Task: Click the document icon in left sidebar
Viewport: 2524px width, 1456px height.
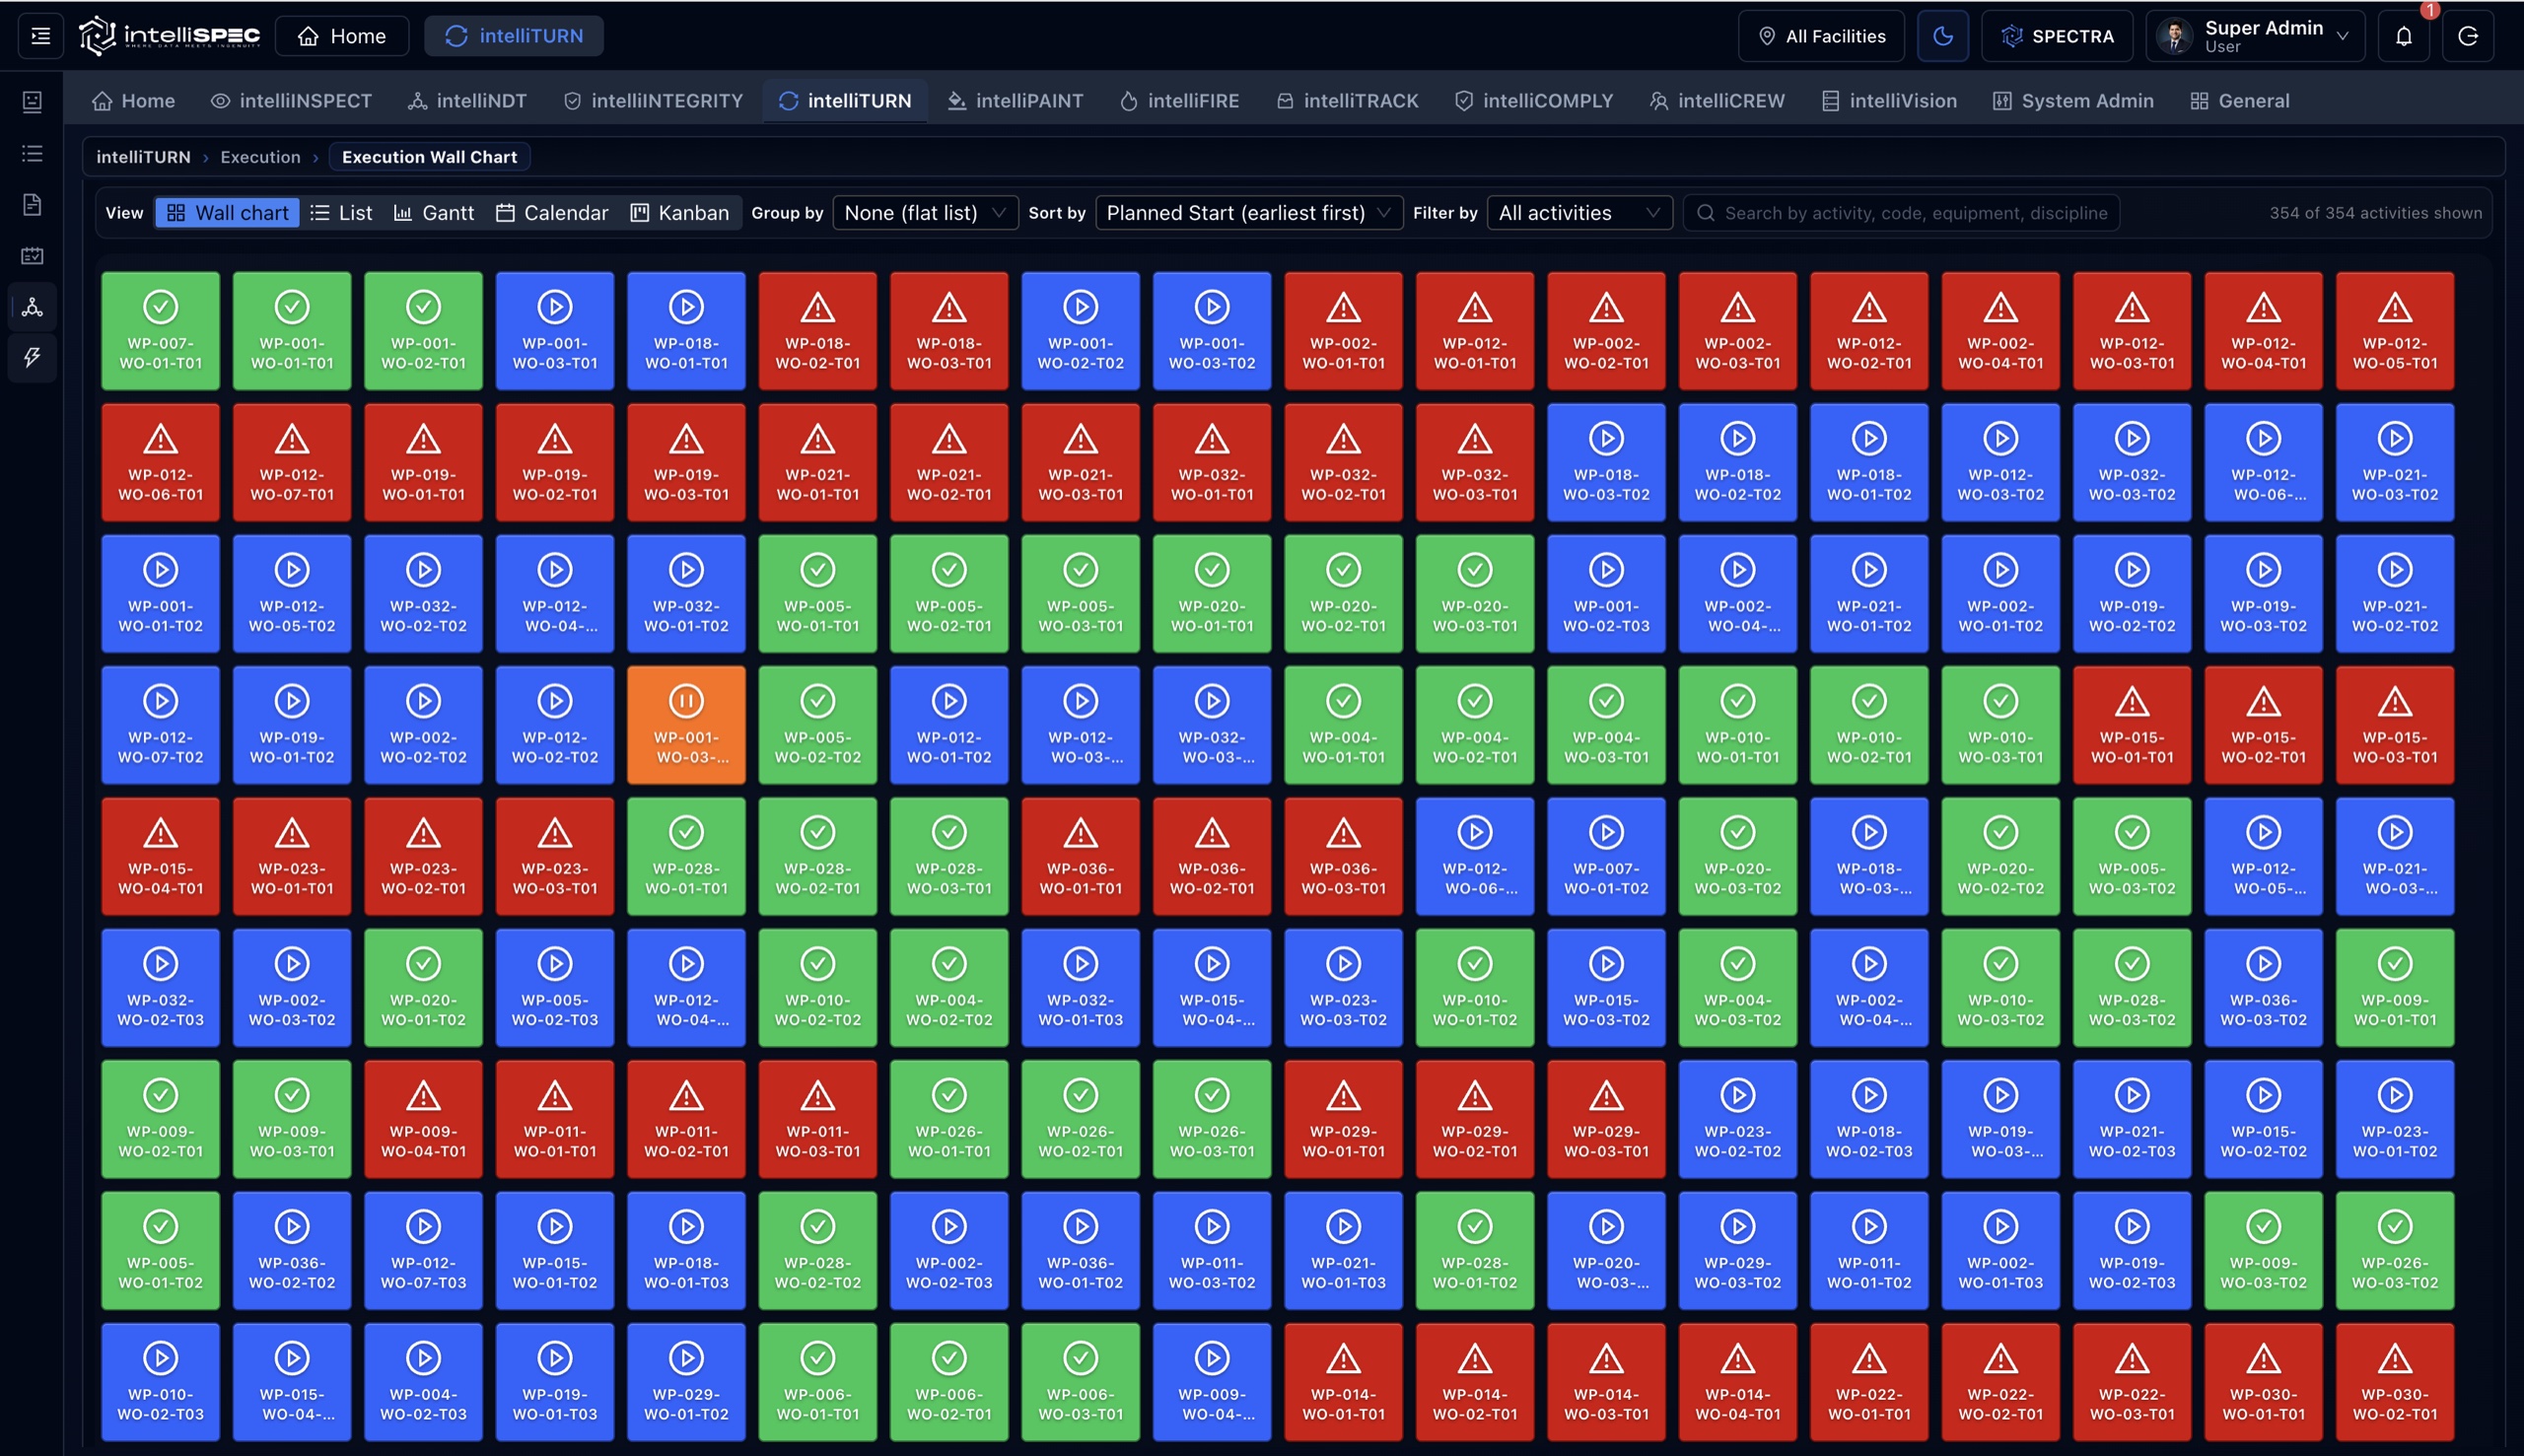Action: coord(32,205)
